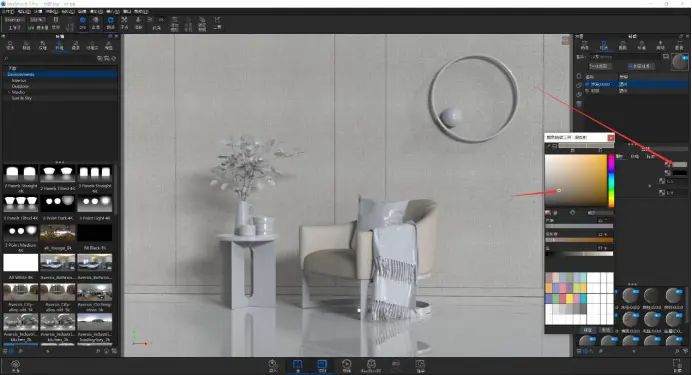Screen dimensions: 692x375
Task: Click the Multi-Material button
Action: pos(641,66)
